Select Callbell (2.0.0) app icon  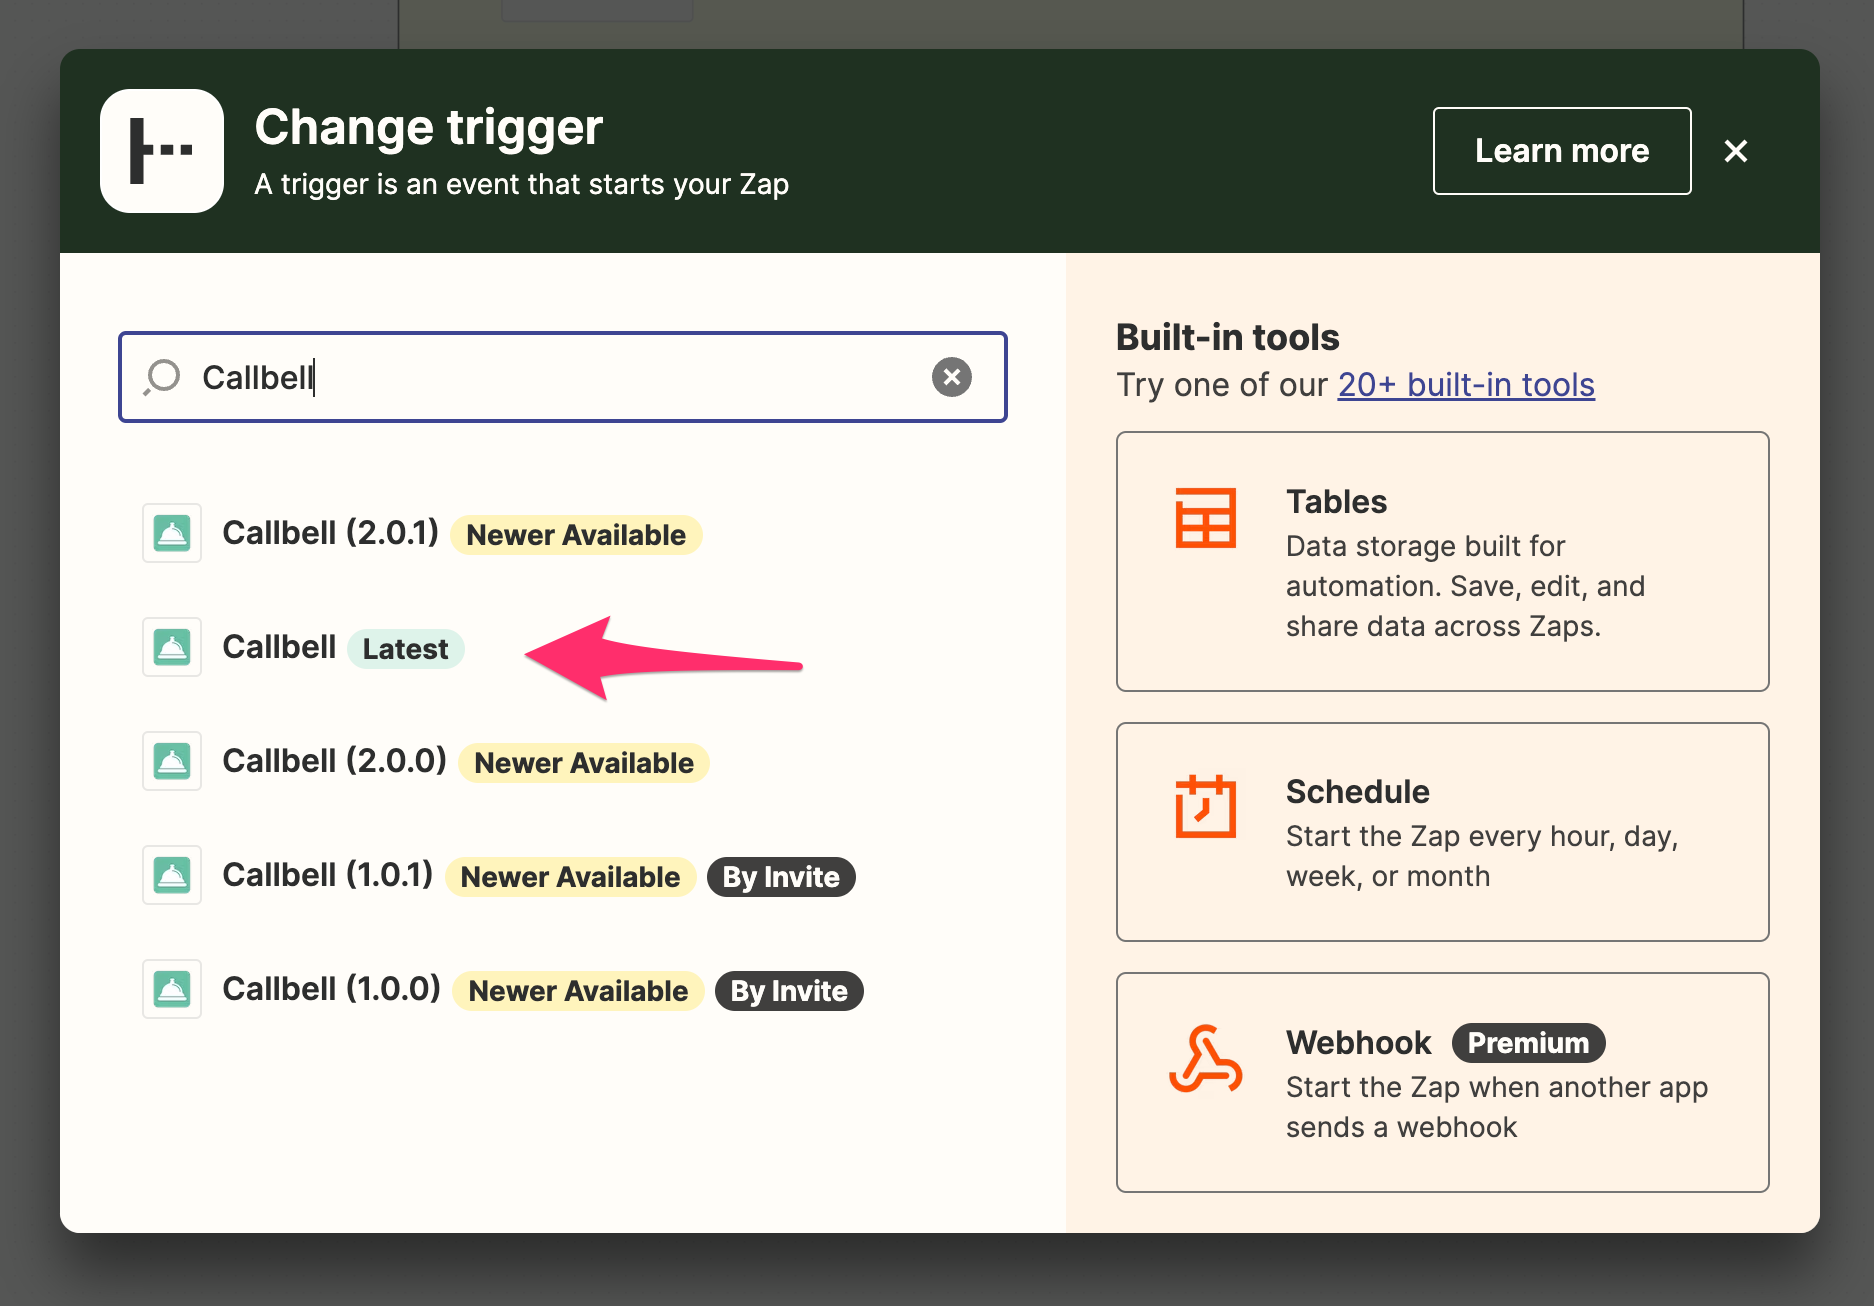pyautogui.click(x=172, y=761)
